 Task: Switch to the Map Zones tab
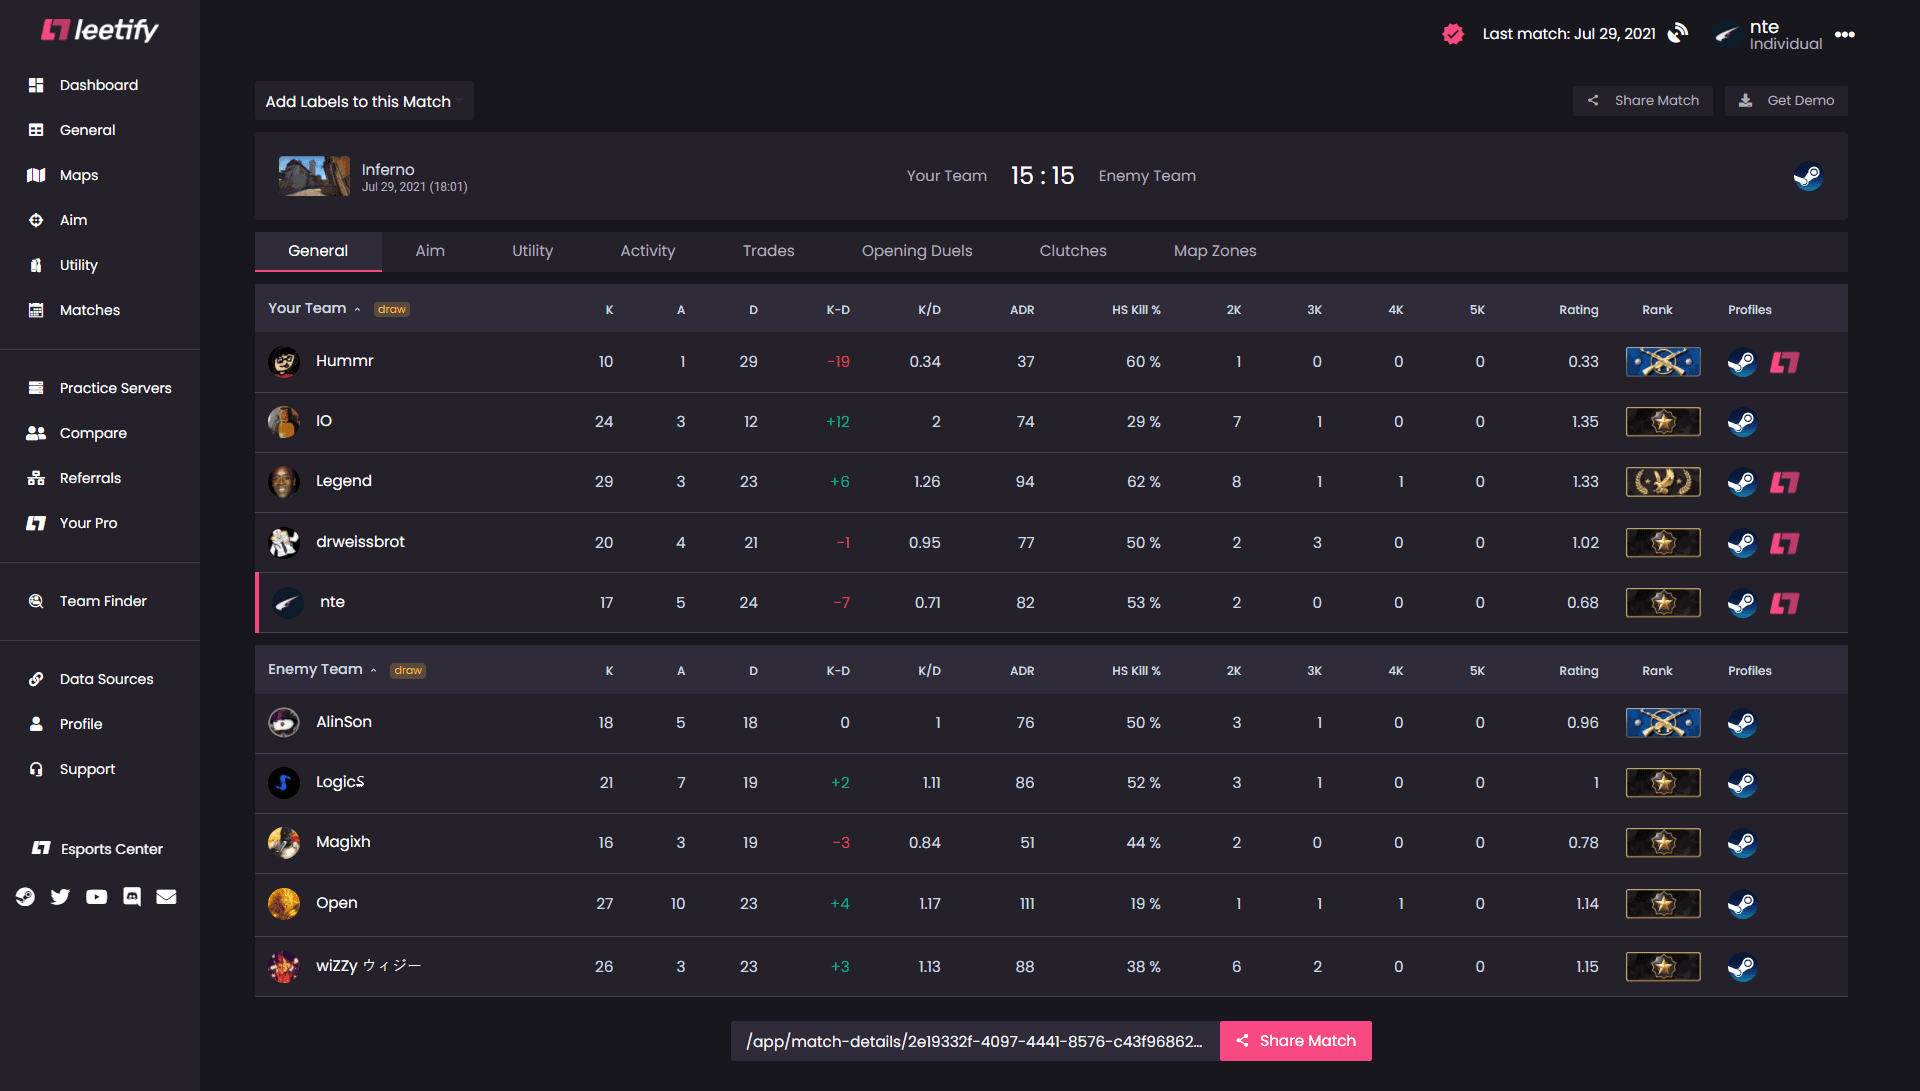click(1214, 251)
